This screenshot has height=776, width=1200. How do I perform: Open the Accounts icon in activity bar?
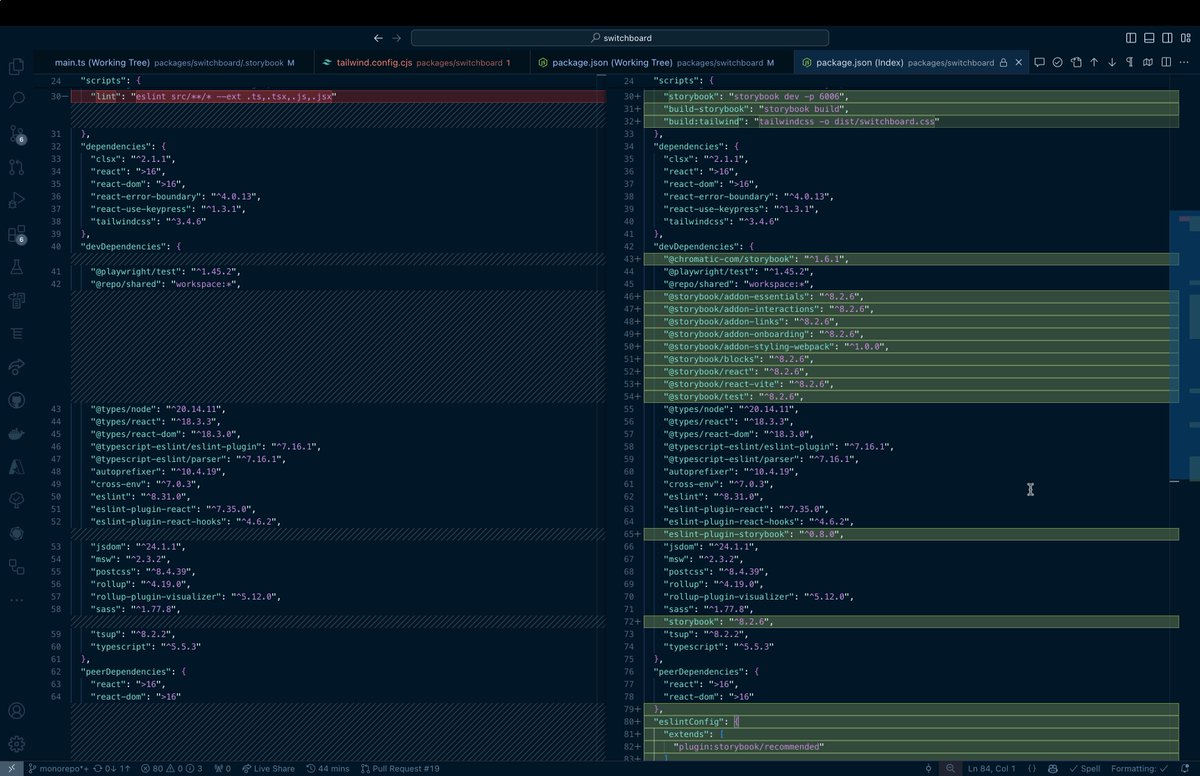(x=16, y=712)
